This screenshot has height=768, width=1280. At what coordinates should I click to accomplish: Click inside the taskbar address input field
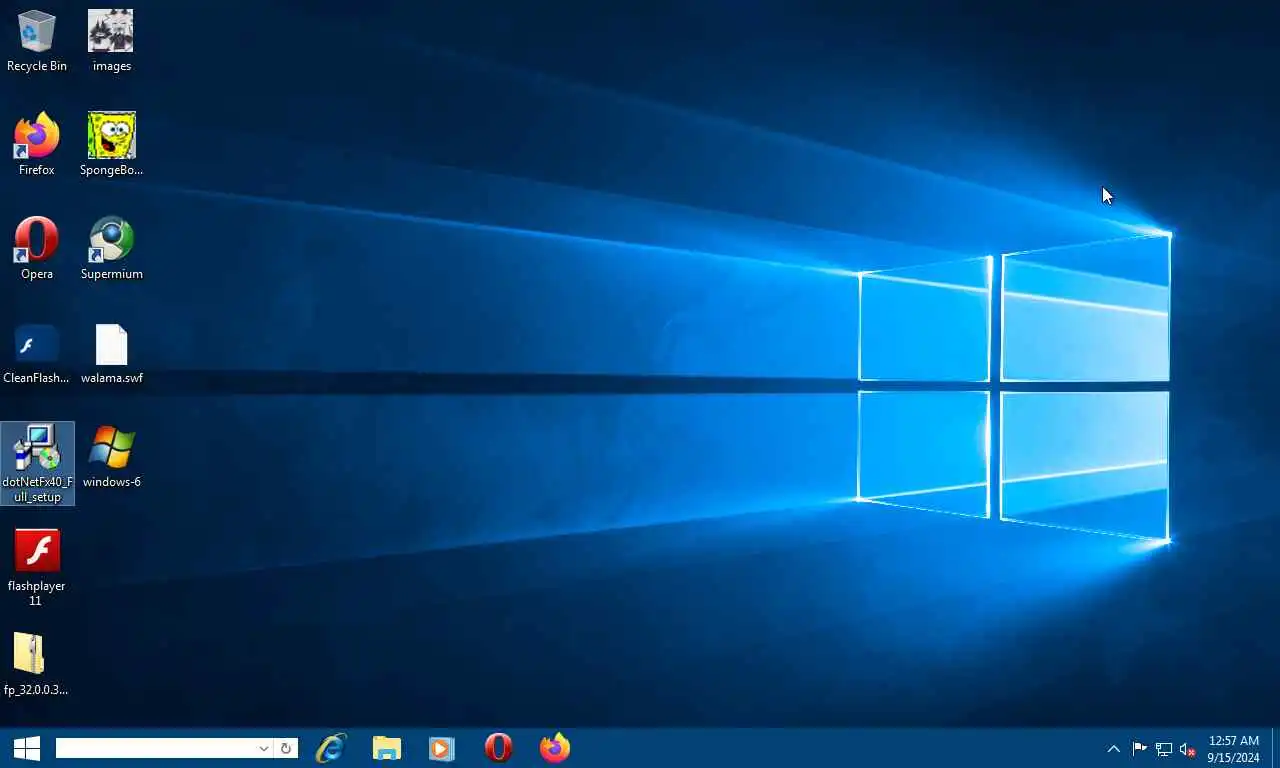[154, 748]
